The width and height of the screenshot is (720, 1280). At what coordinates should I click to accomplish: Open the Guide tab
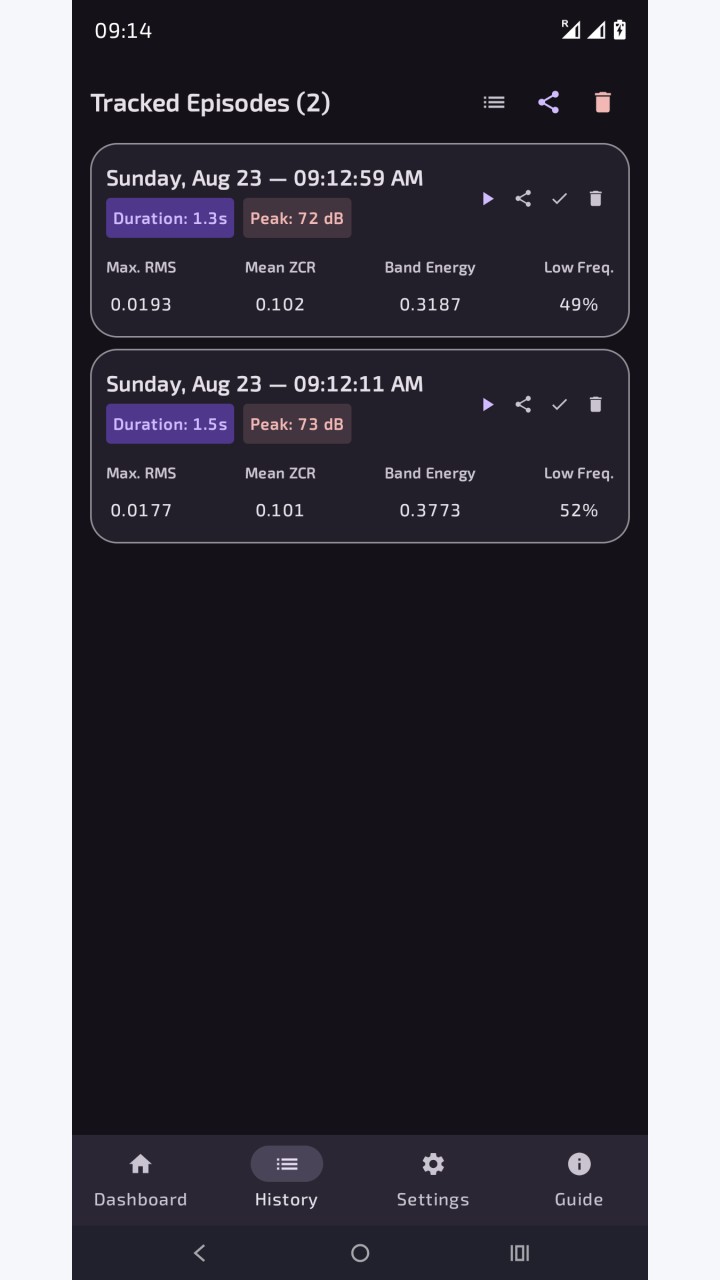[x=579, y=1180]
